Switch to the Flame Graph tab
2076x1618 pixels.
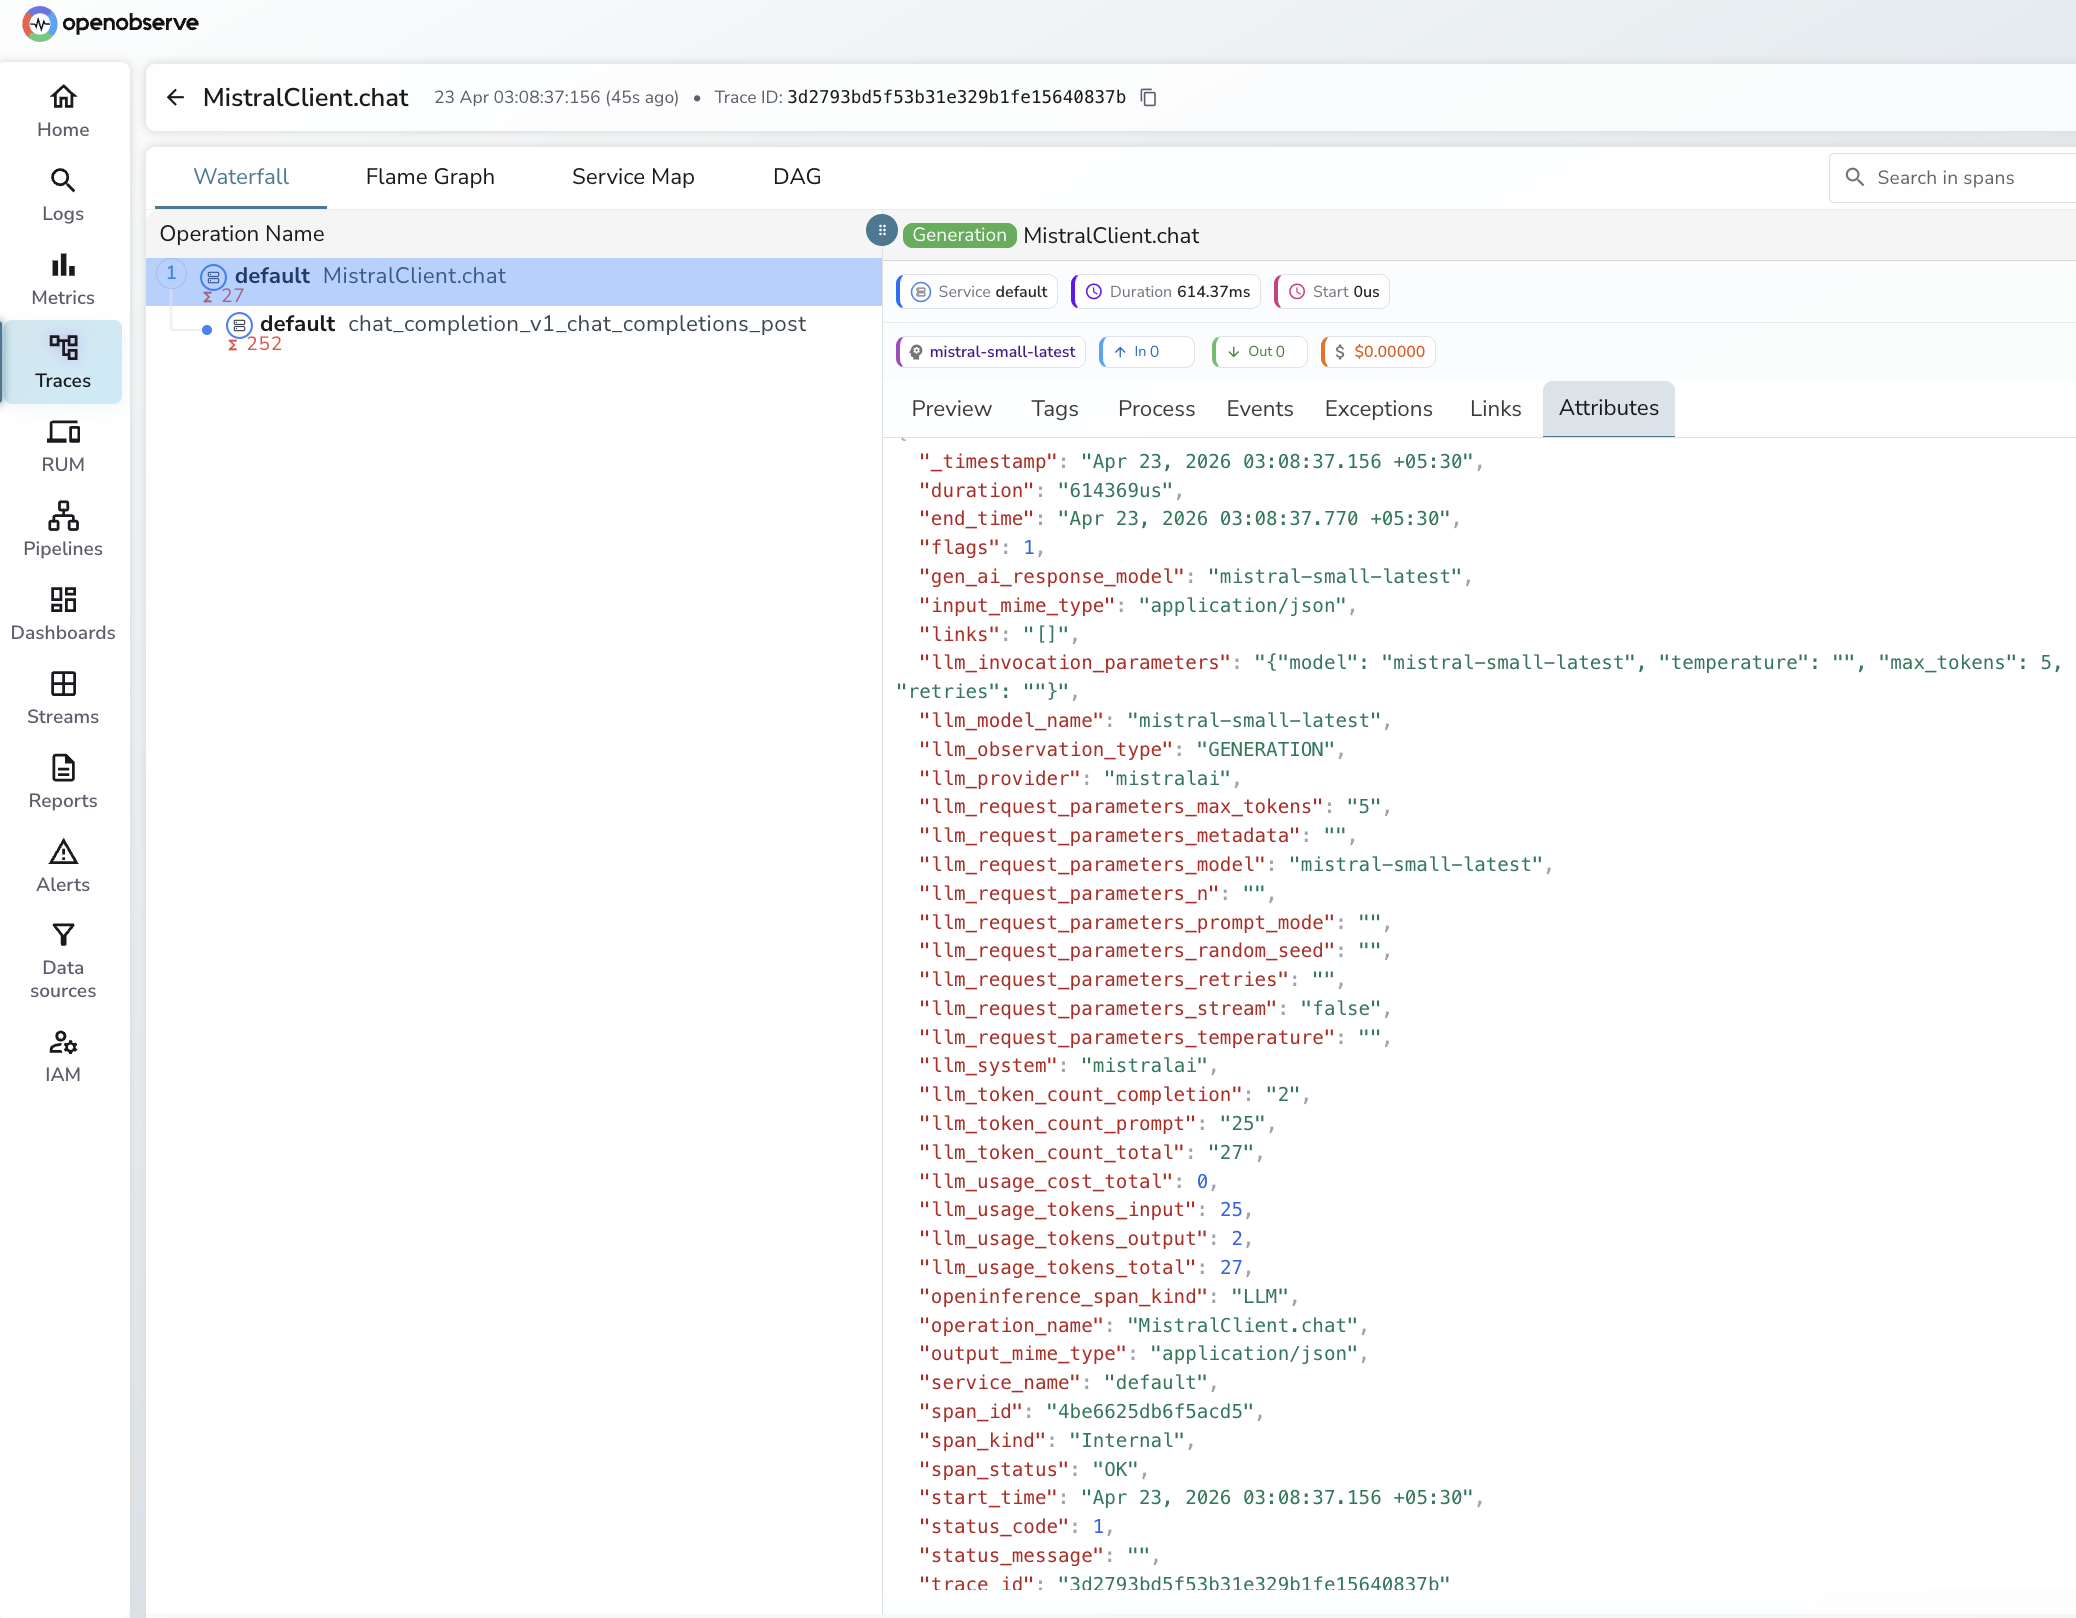(x=430, y=176)
